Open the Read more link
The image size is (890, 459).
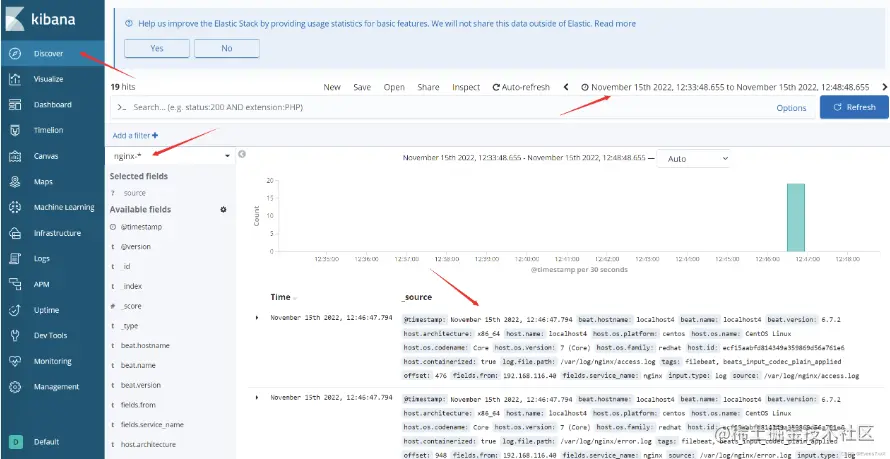[x=615, y=24]
